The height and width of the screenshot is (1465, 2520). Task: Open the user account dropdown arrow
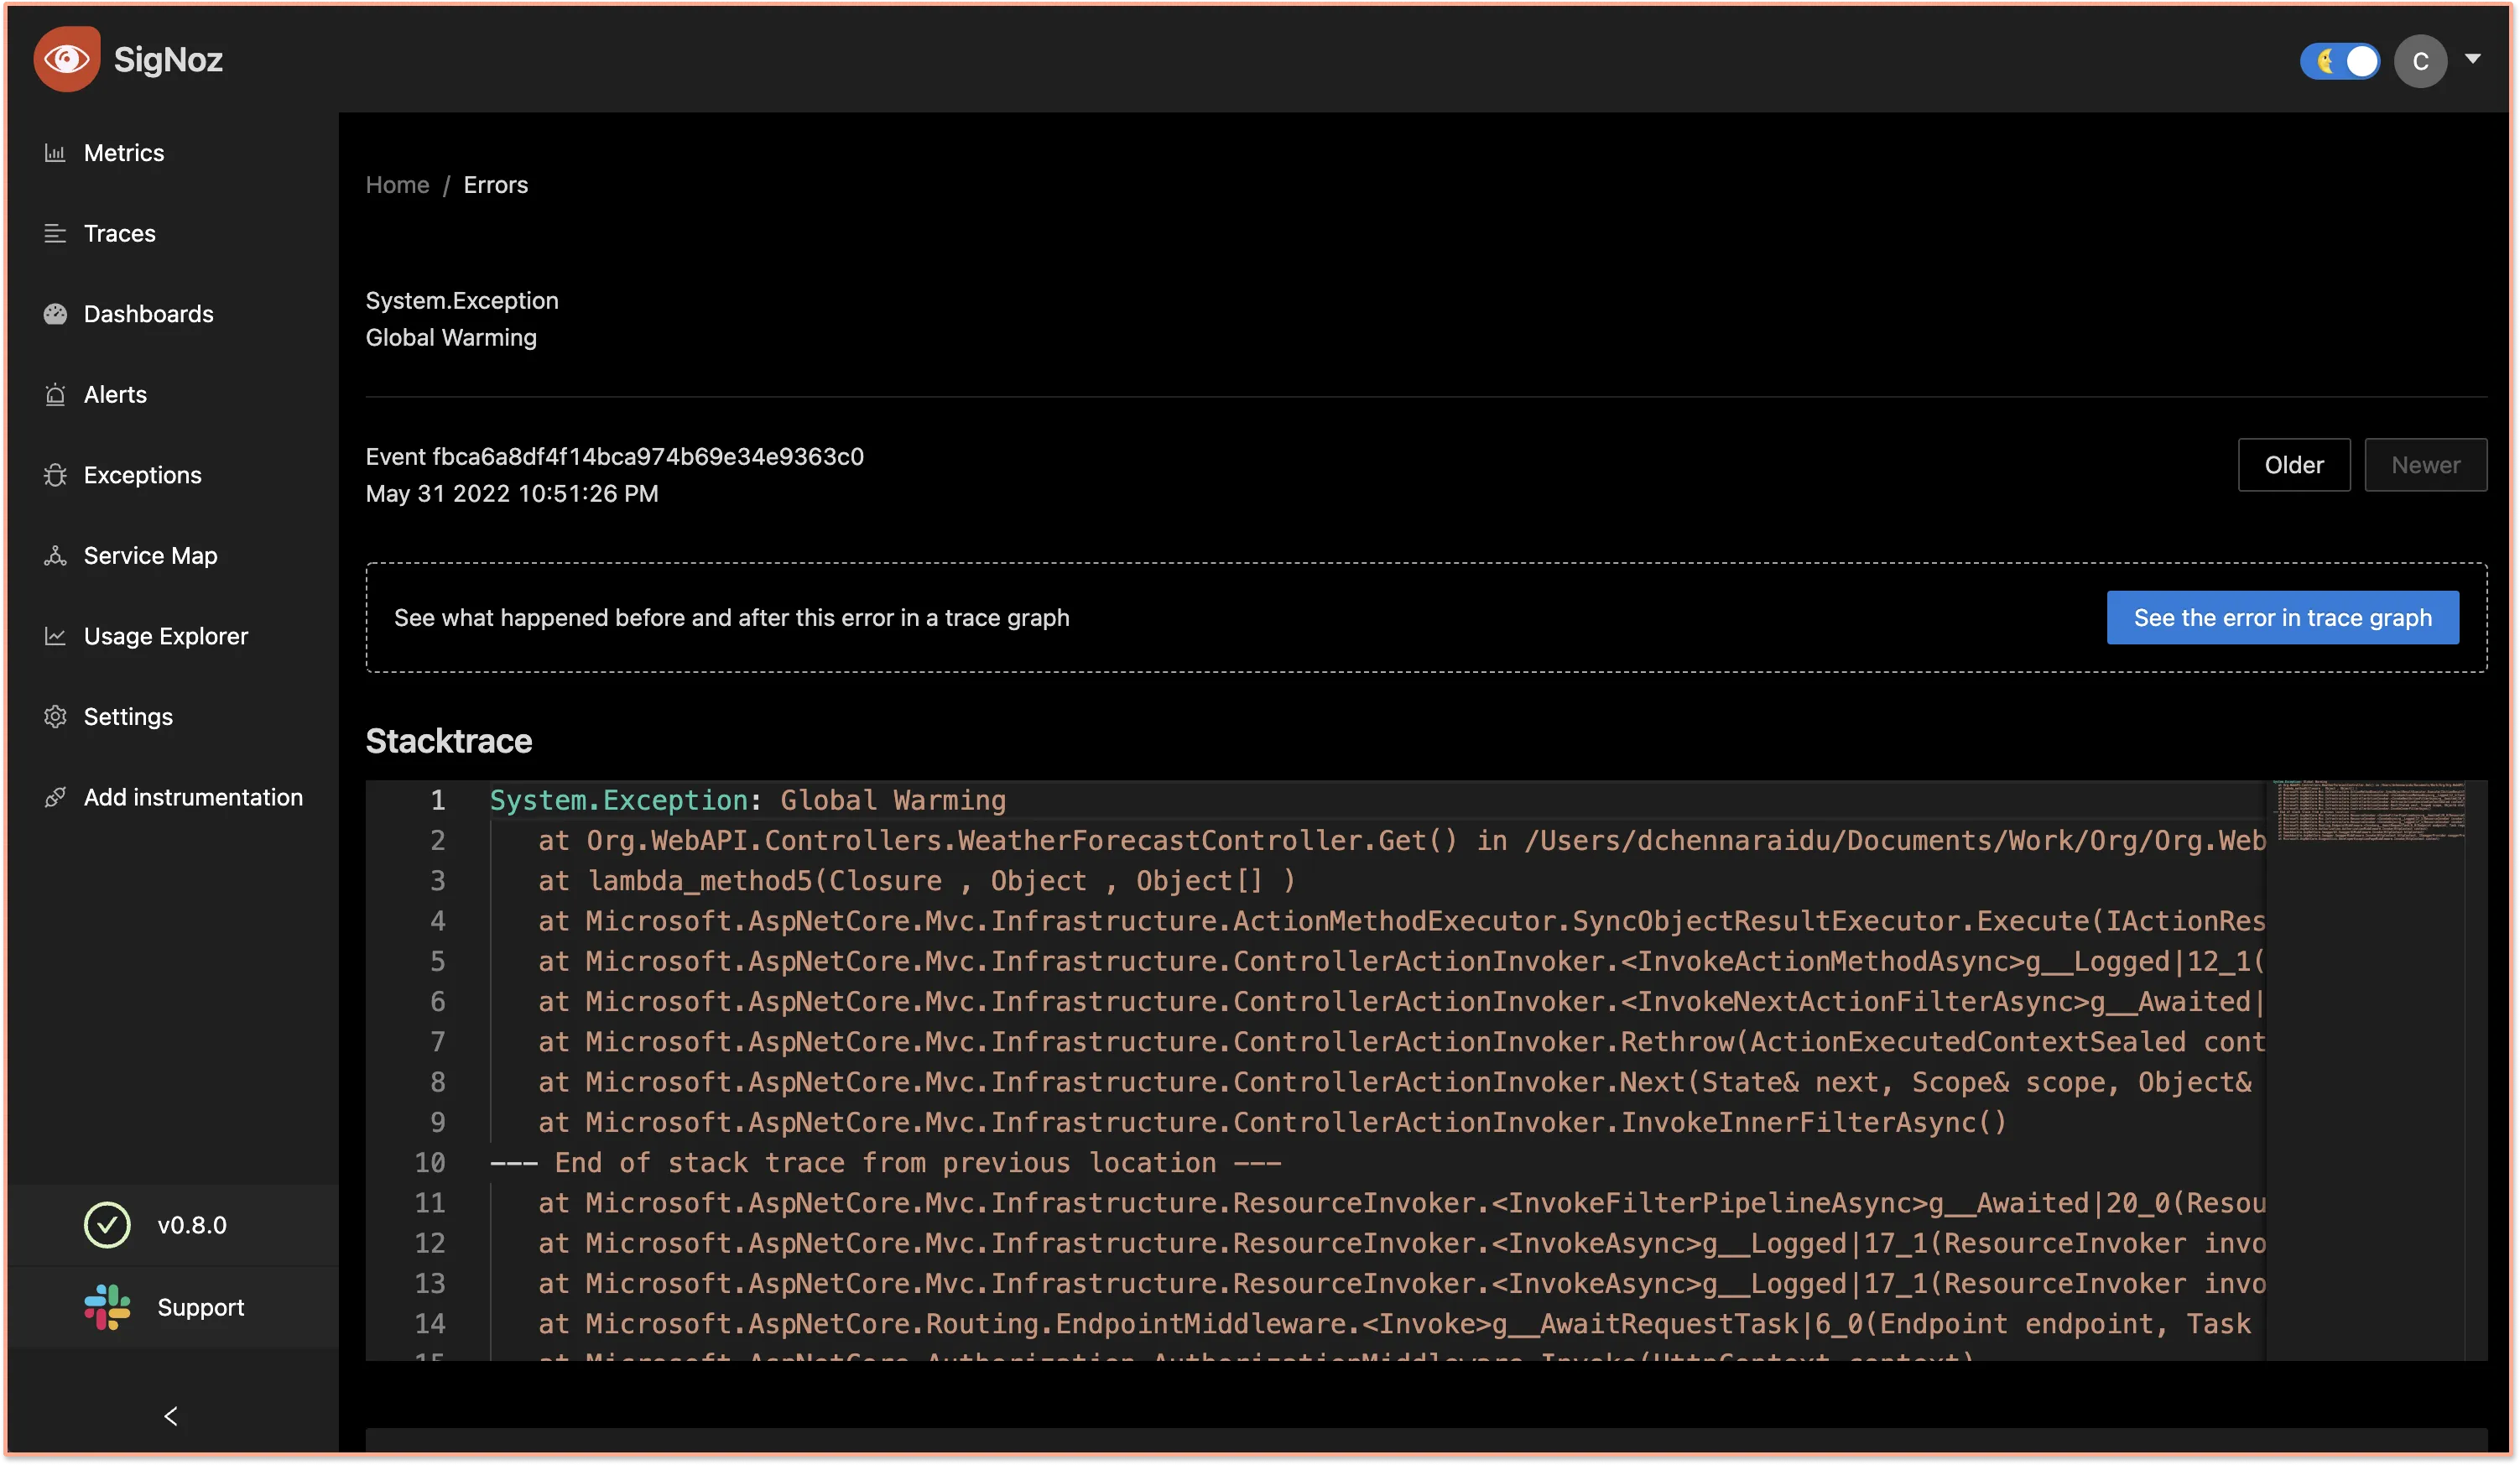(2472, 59)
